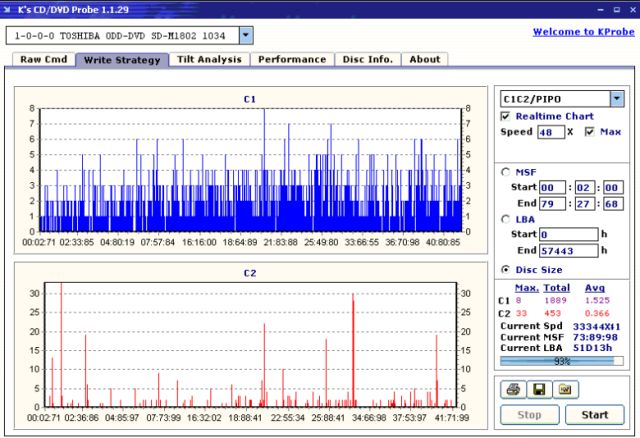This screenshot has width=640, height=438.
Task: Click the C1 chart area
Action: [251, 171]
